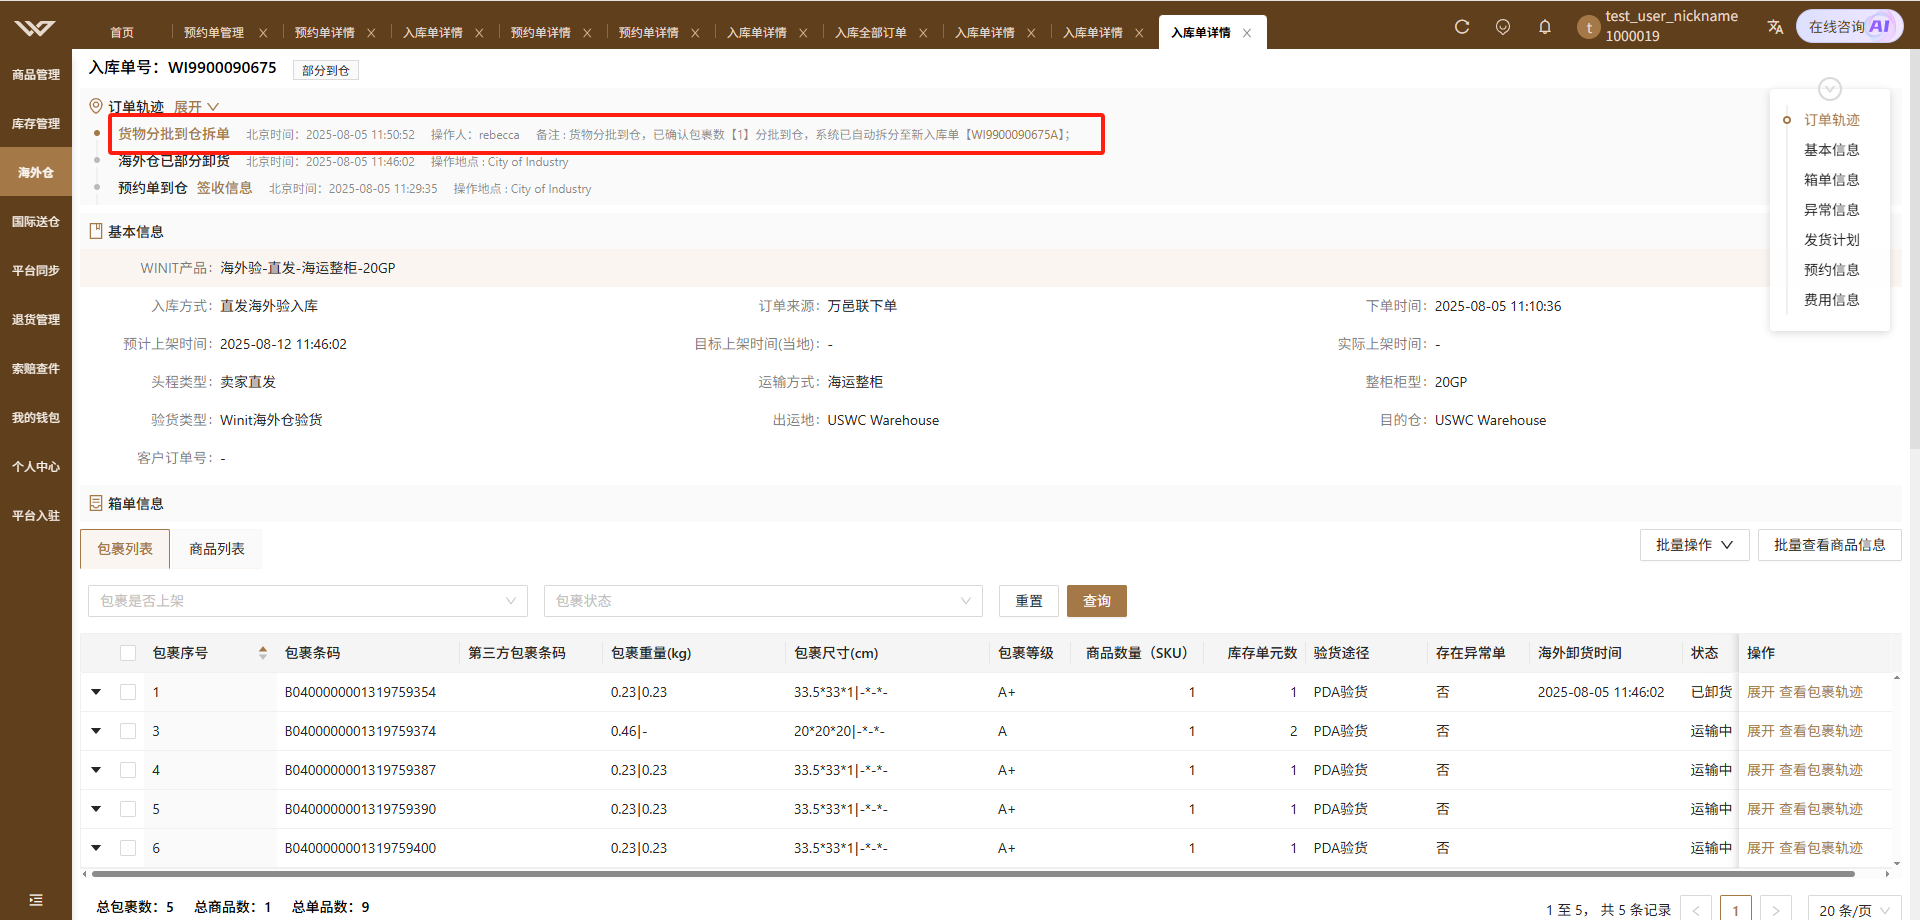Expand package row 3 triangle
The image size is (1920, 920).
(96, 731)
